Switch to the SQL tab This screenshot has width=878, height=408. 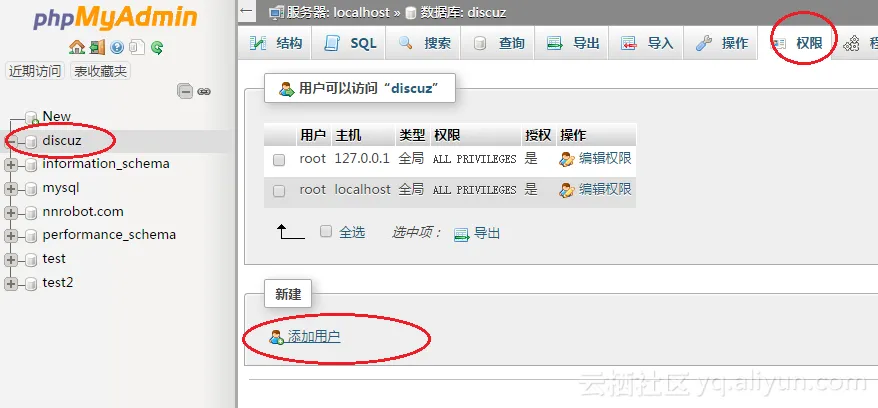pos(351,43)
